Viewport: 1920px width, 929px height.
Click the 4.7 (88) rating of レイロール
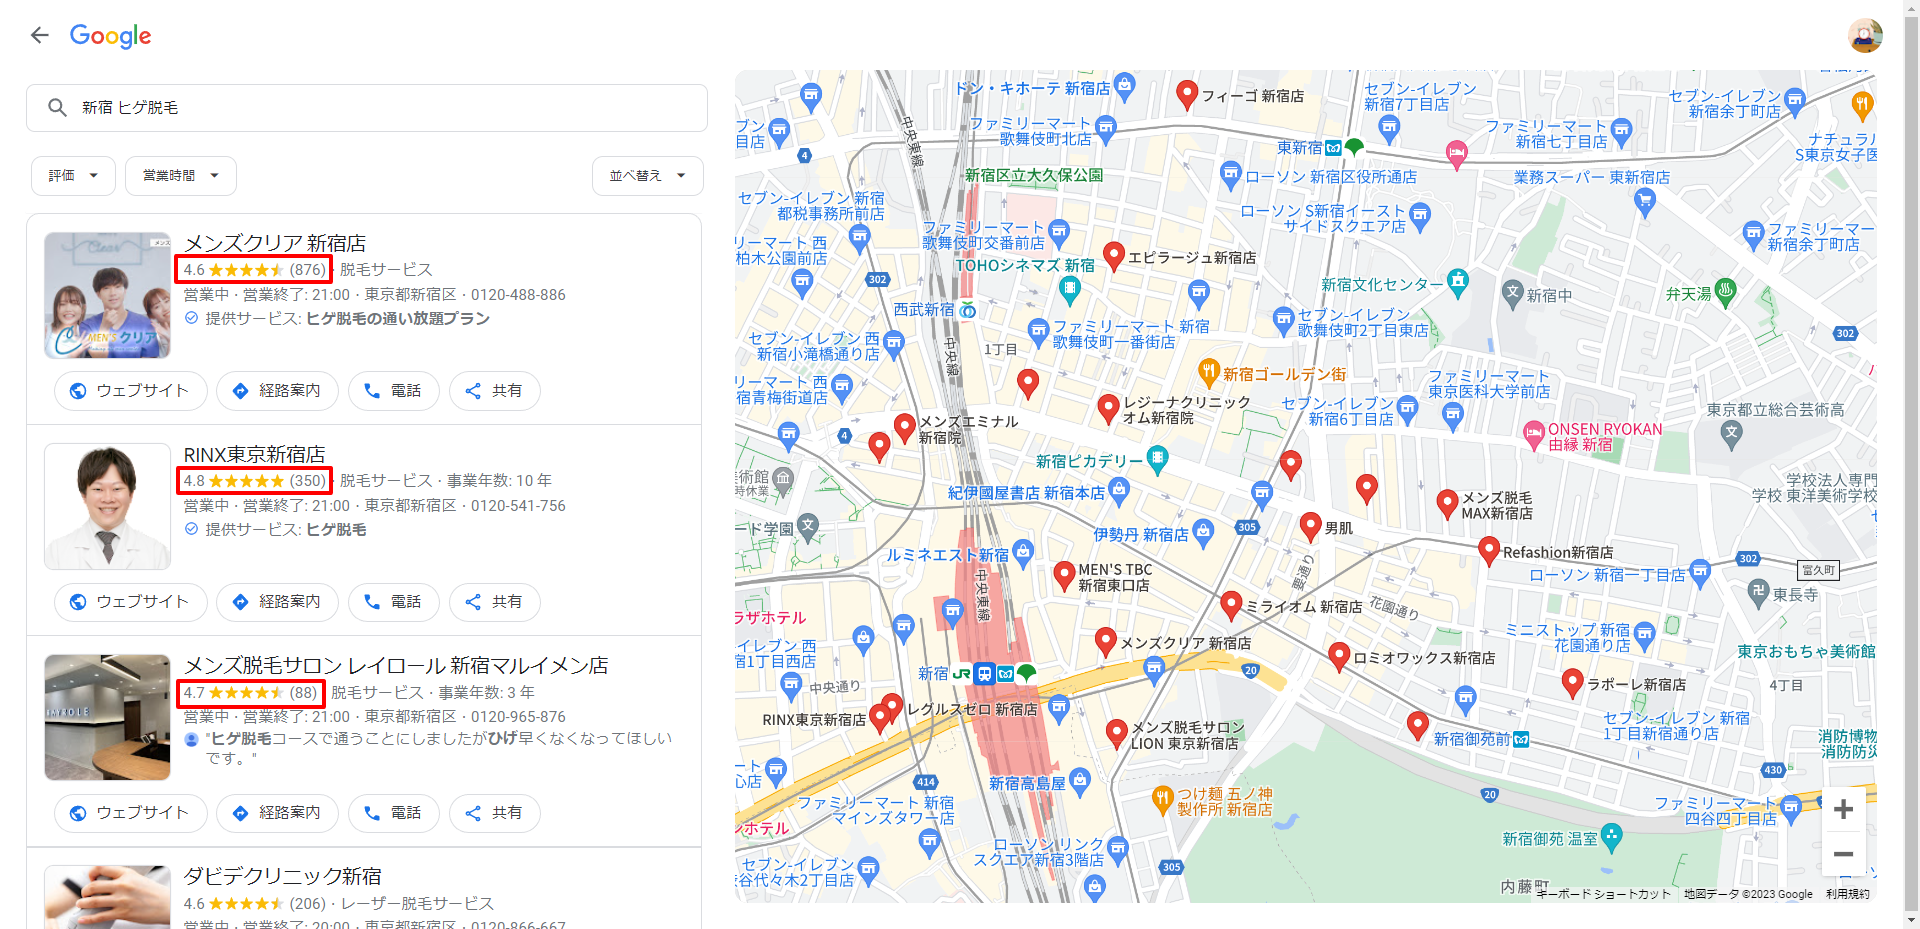[250, 692]
